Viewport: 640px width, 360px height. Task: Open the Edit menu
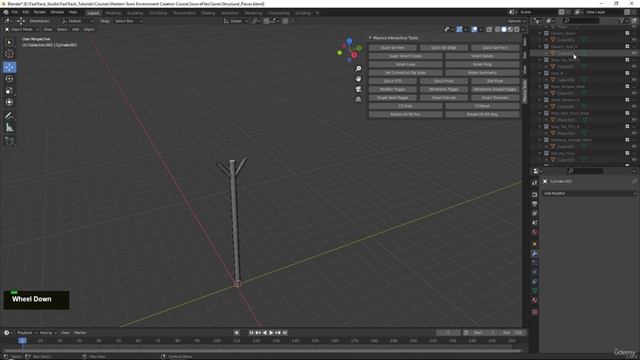pyautogui.click(x=26, y=12)
